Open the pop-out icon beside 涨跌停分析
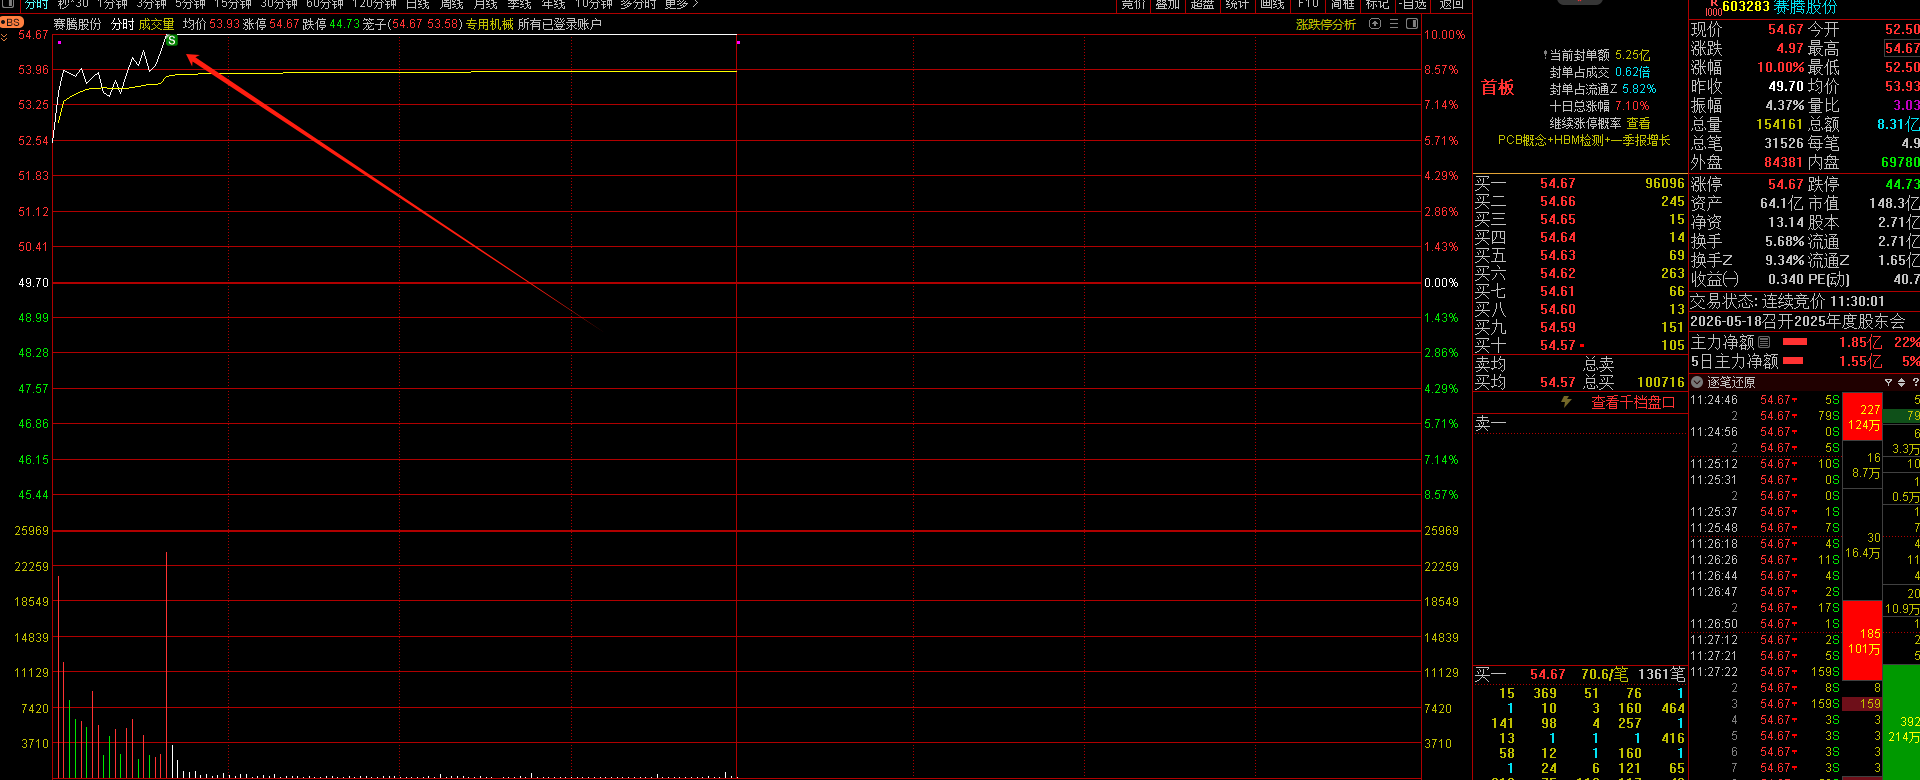Viewport: 1920px width, 780px height. click(x=1375, y=24)
